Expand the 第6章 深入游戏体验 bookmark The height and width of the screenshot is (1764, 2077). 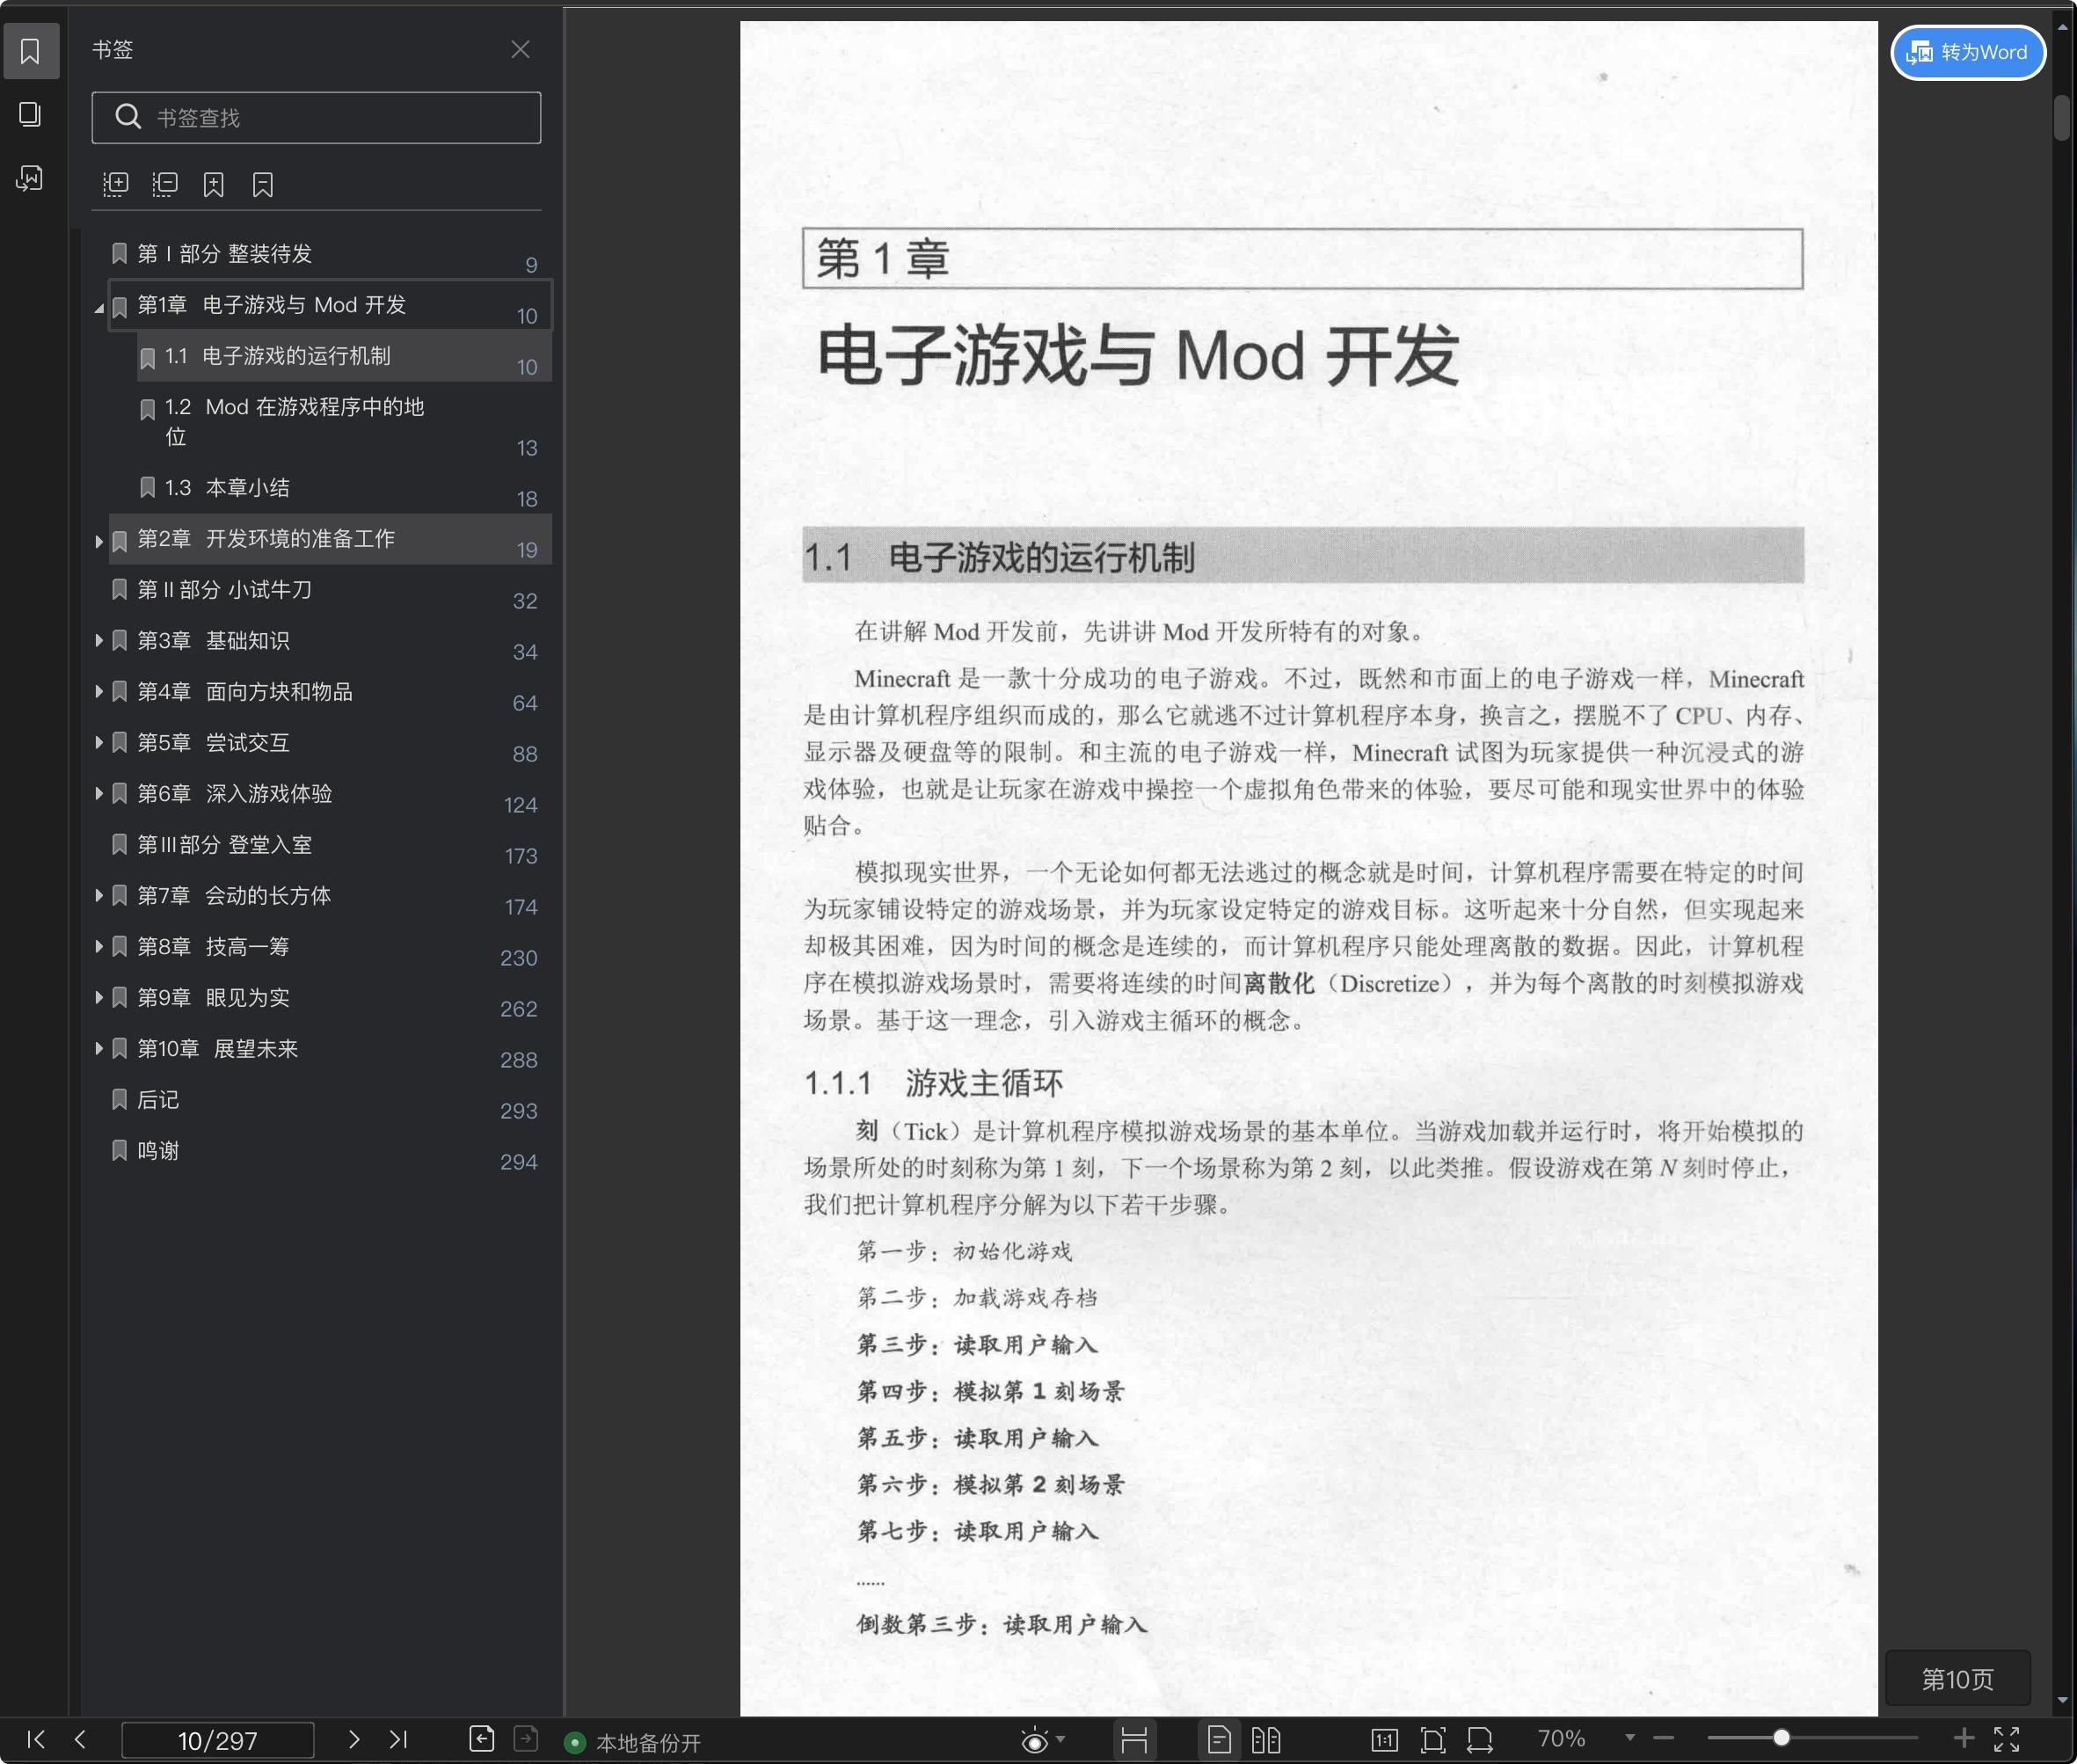pyautogui.click(x=99, y=793)
